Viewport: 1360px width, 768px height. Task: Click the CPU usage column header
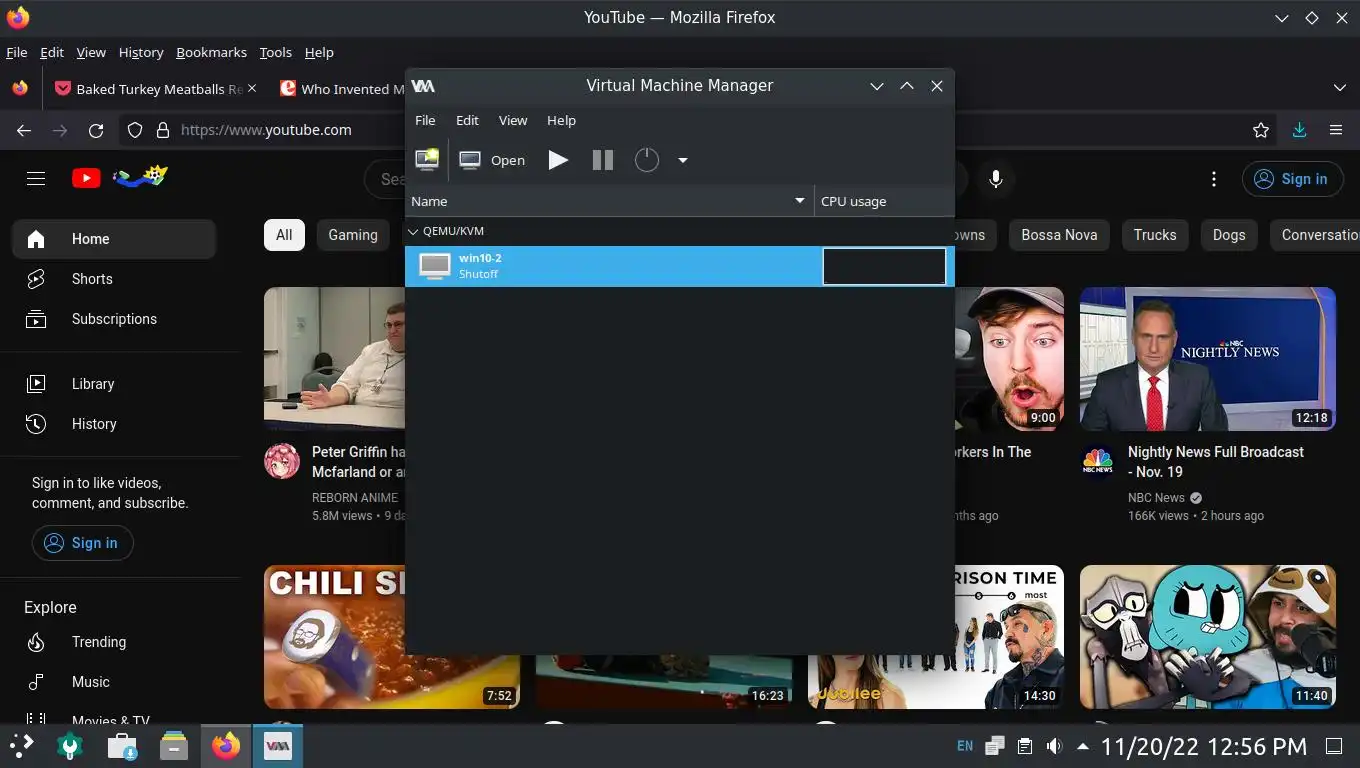(x=884, y=201)
